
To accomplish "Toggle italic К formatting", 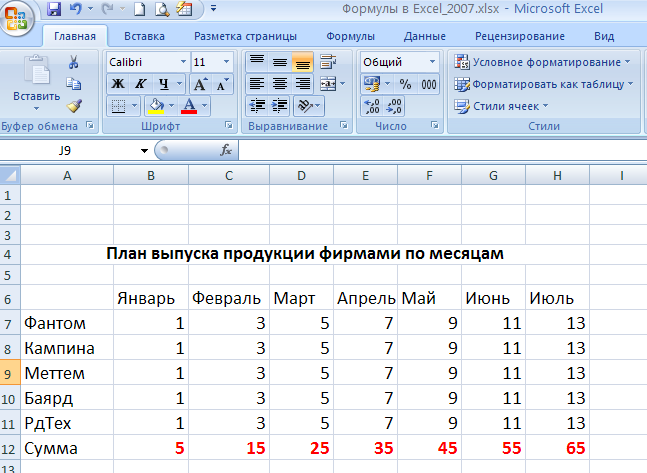I will [141, 84].
